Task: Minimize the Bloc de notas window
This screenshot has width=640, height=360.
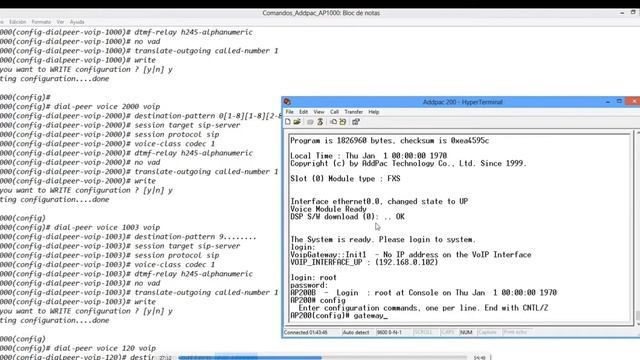Action: (x=622, y=13)
